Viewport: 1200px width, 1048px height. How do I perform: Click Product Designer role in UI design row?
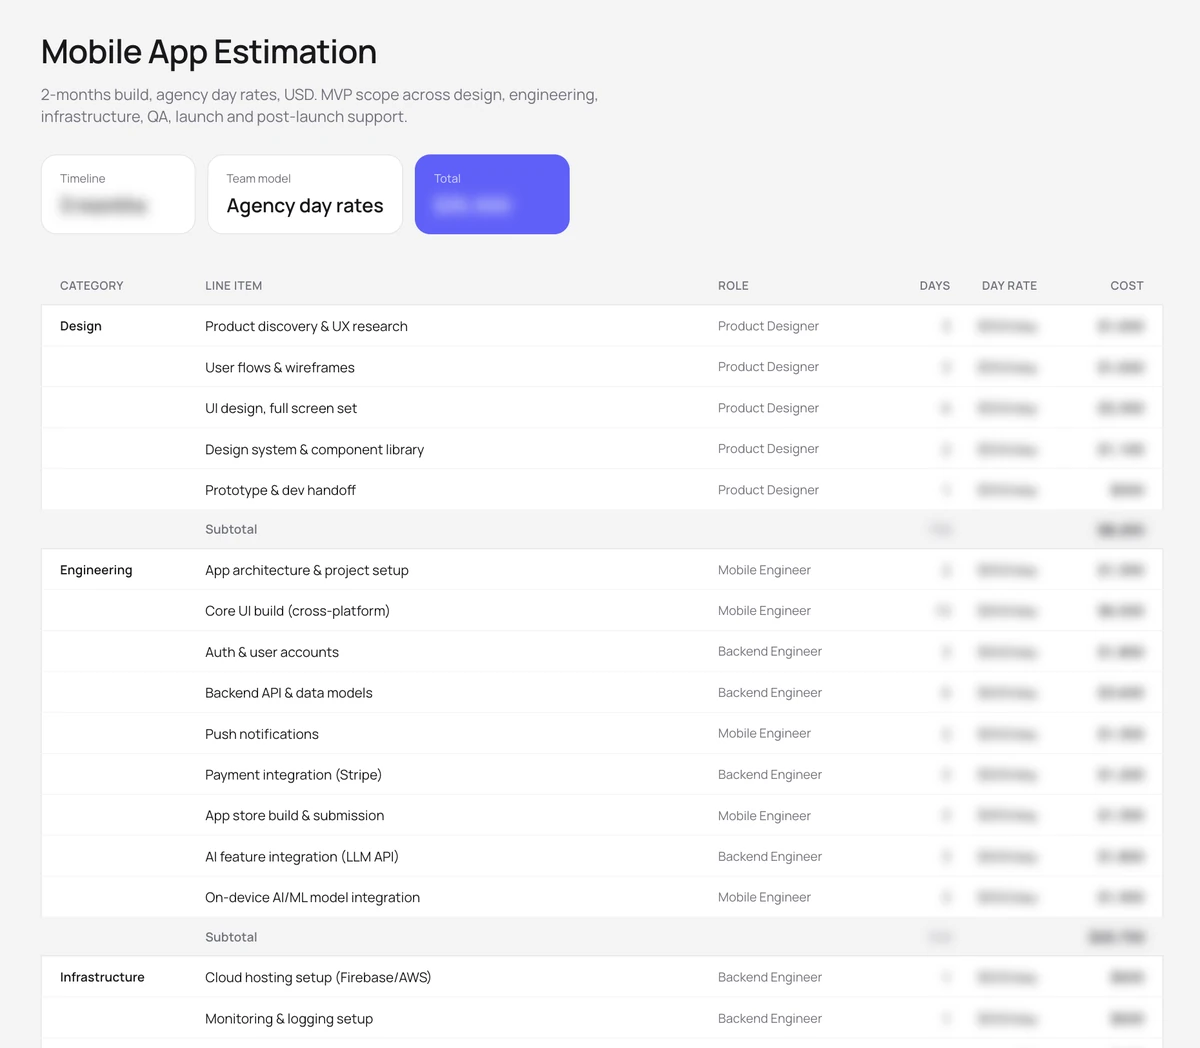coord(768,408)
